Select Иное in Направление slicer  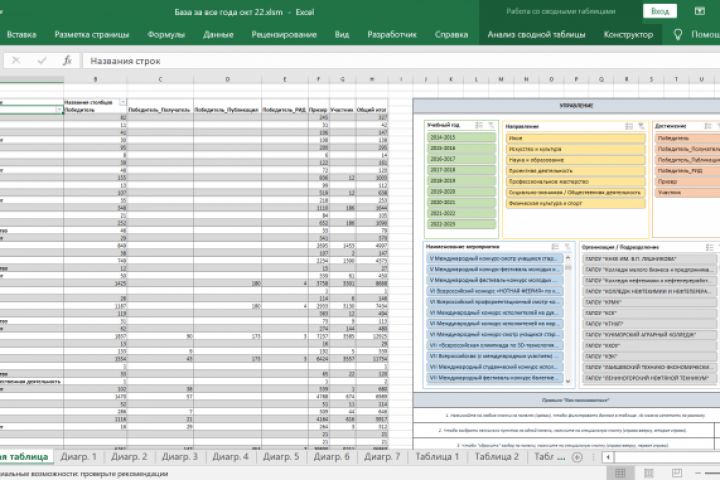click(x=575, y=138)
